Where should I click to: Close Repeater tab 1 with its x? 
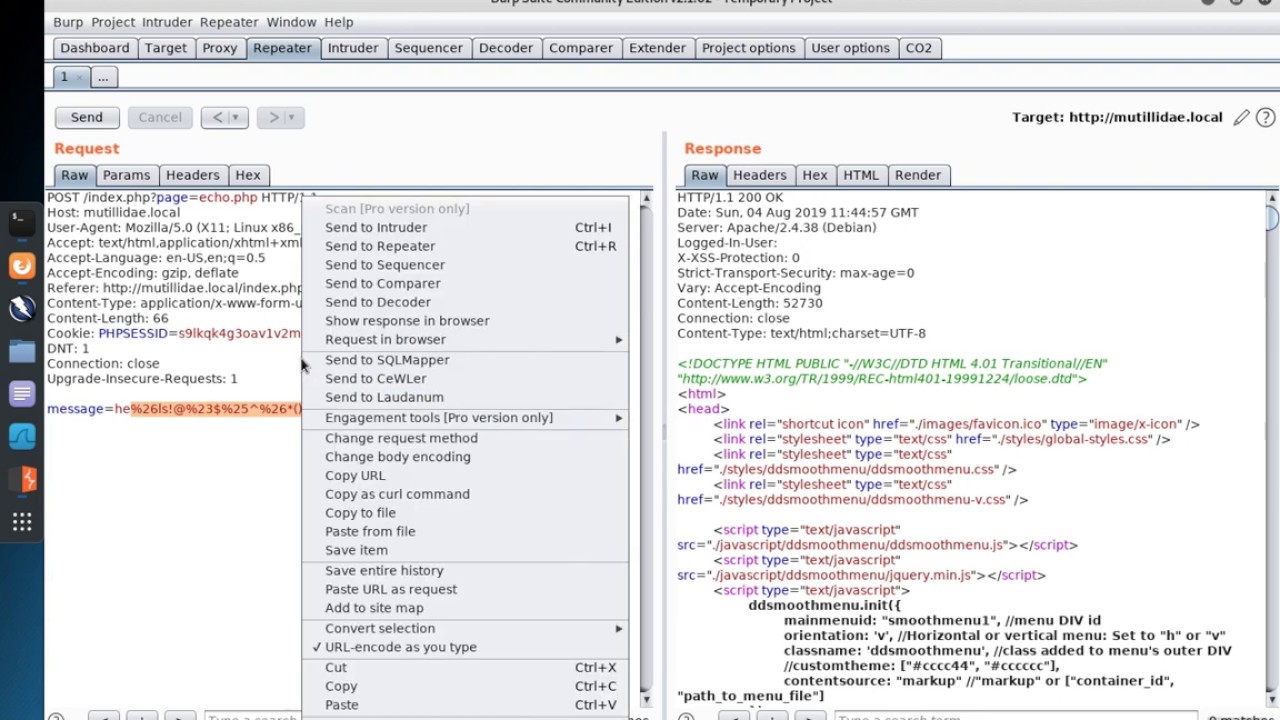[x=80, y=77]
